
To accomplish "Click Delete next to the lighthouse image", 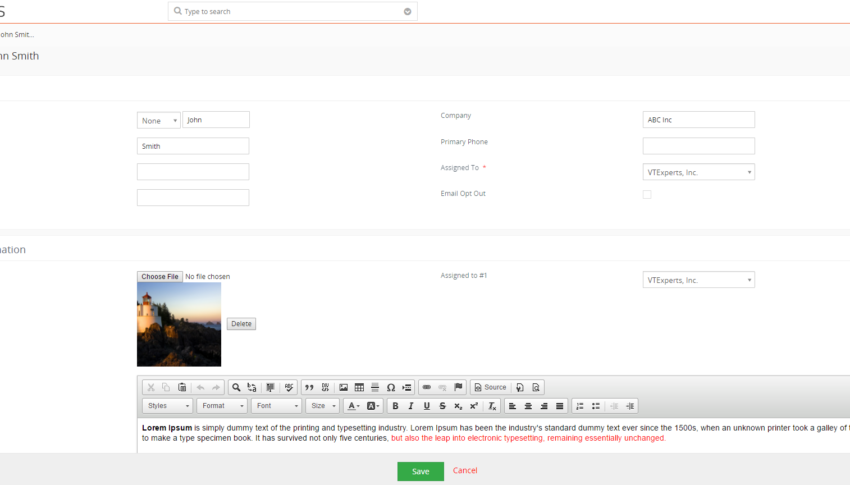I will [x=241, y=324].
